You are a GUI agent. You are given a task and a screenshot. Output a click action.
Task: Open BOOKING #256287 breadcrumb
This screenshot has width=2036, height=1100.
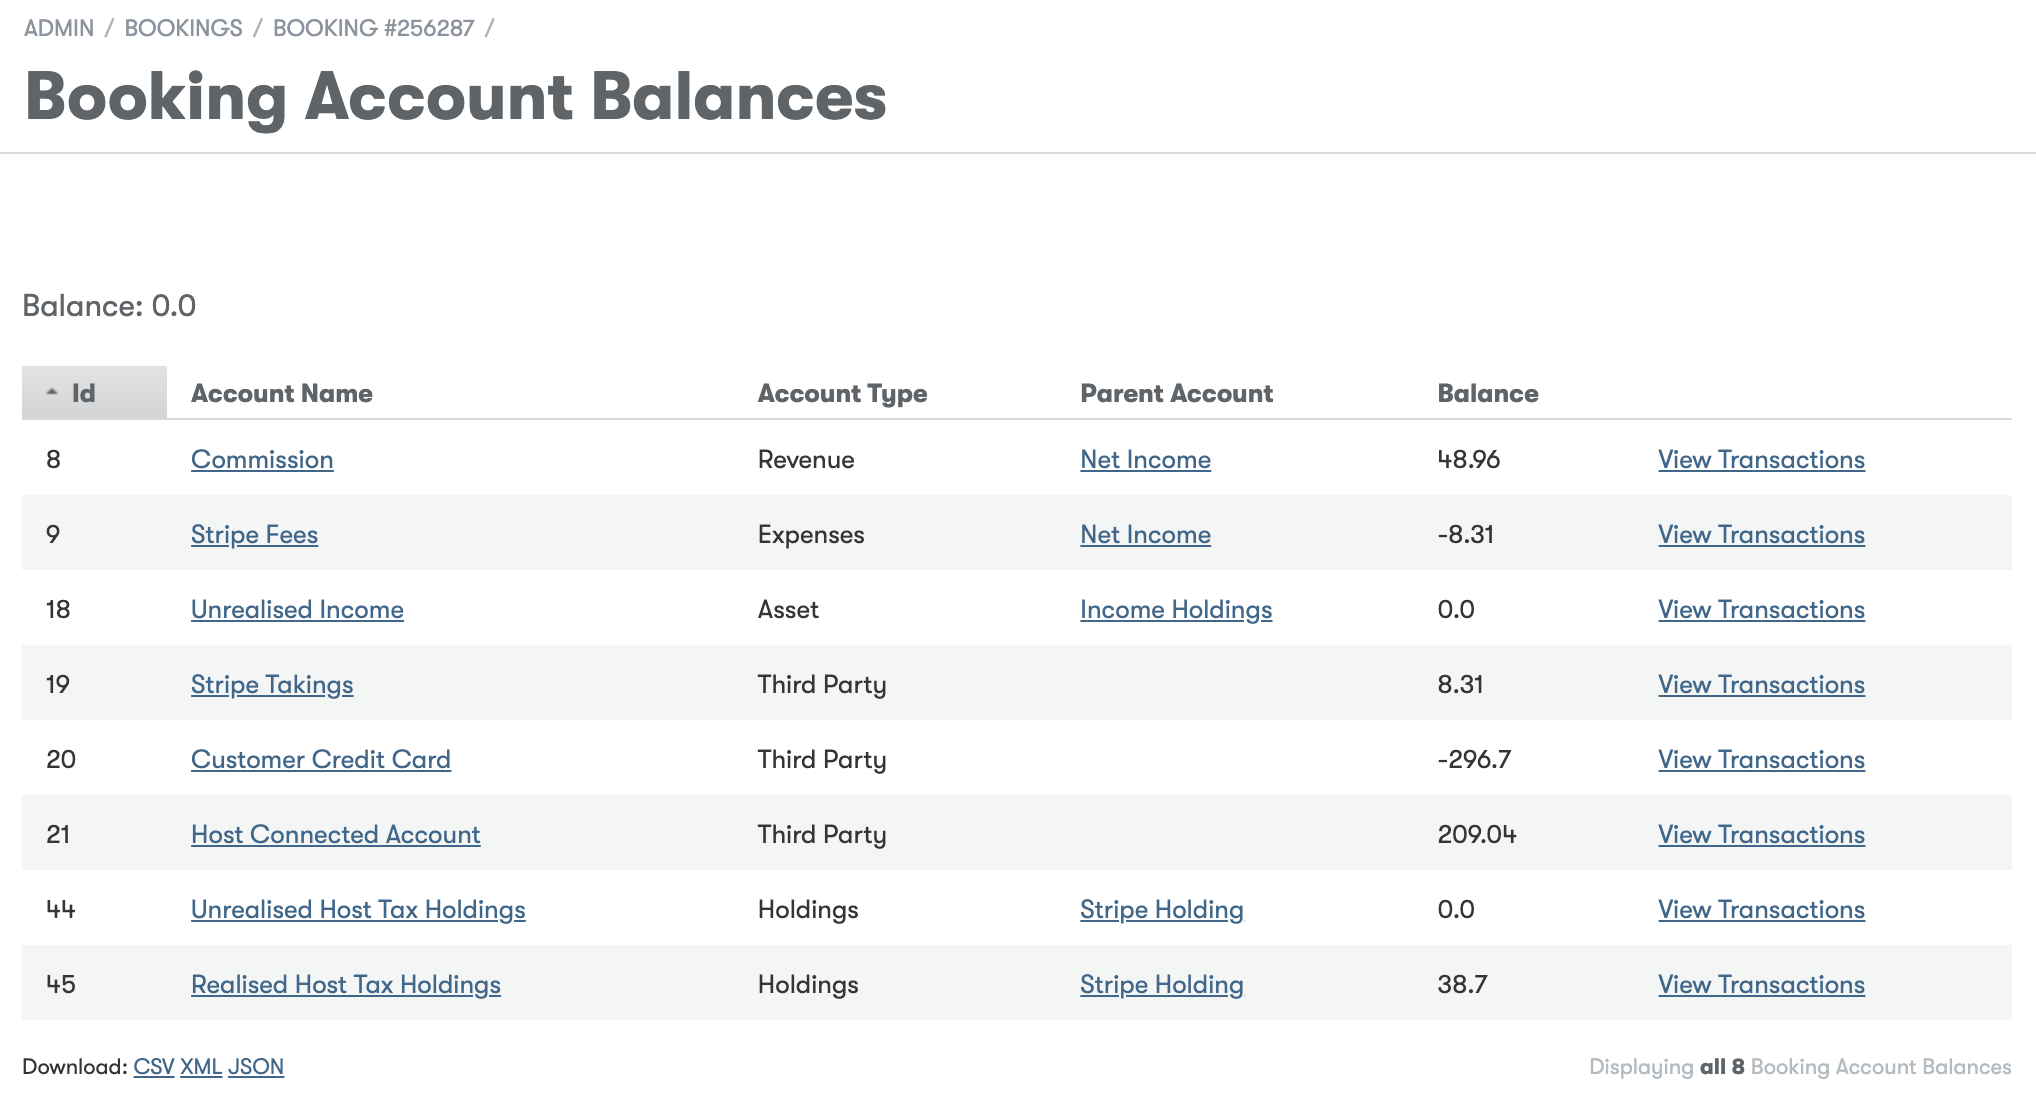click(x=373, y=28)
